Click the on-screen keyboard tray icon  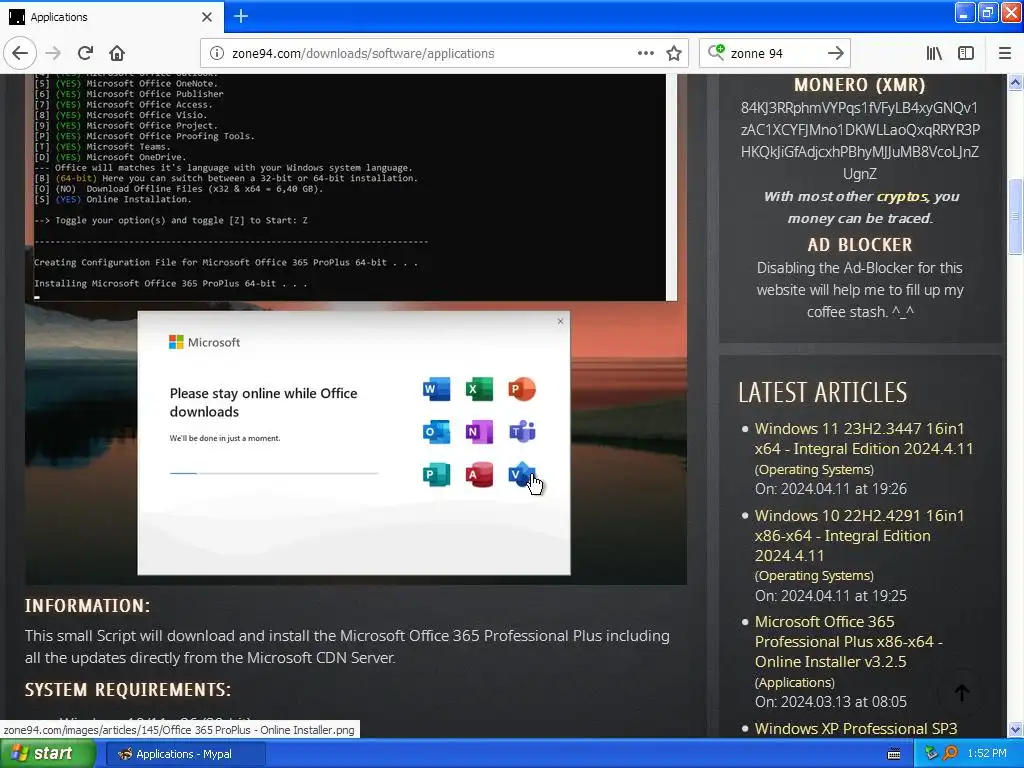click(894, 754)
